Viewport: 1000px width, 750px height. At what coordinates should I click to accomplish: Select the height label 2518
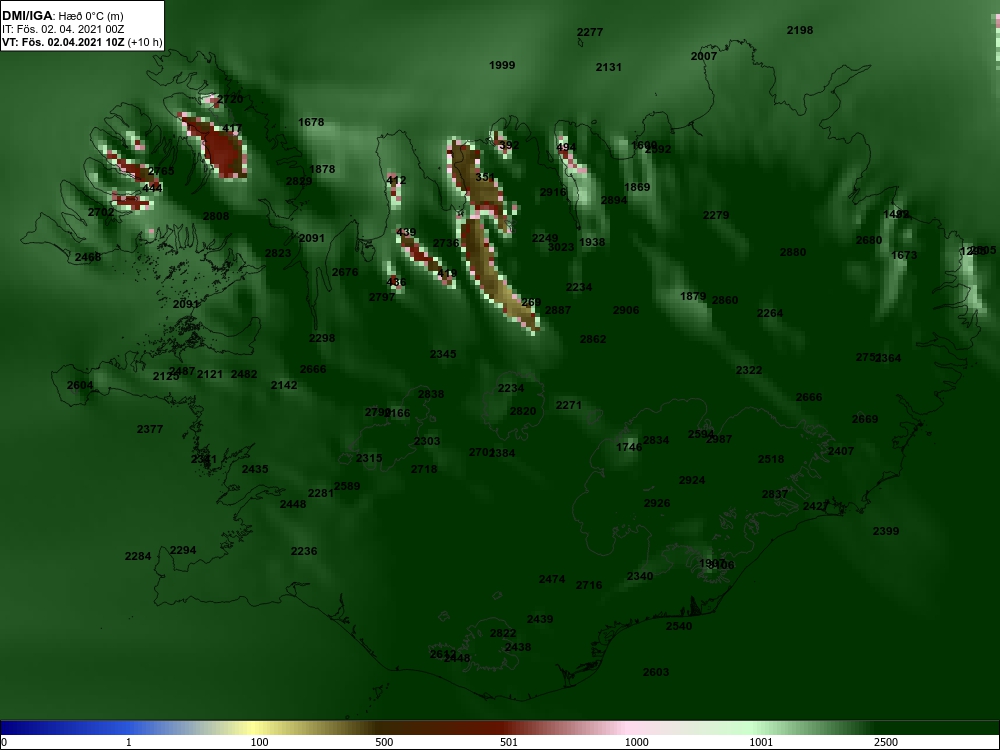click(x=771, y=459)
